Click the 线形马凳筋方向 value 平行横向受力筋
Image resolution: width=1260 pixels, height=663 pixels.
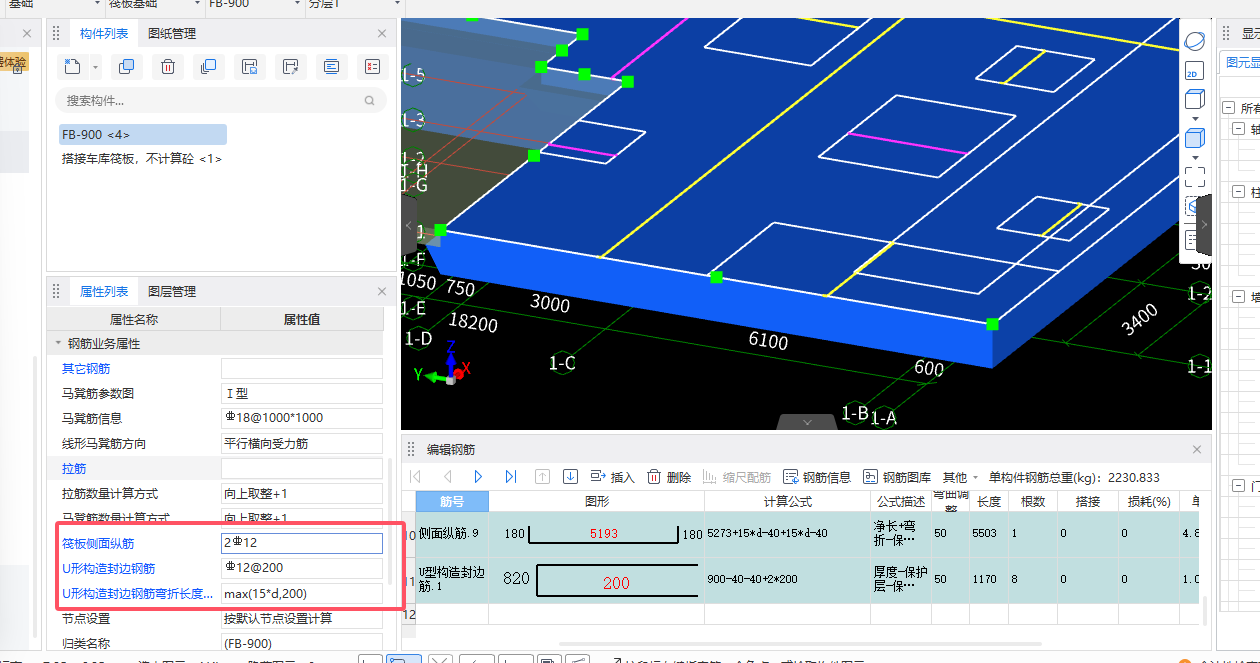click(302, 443)
